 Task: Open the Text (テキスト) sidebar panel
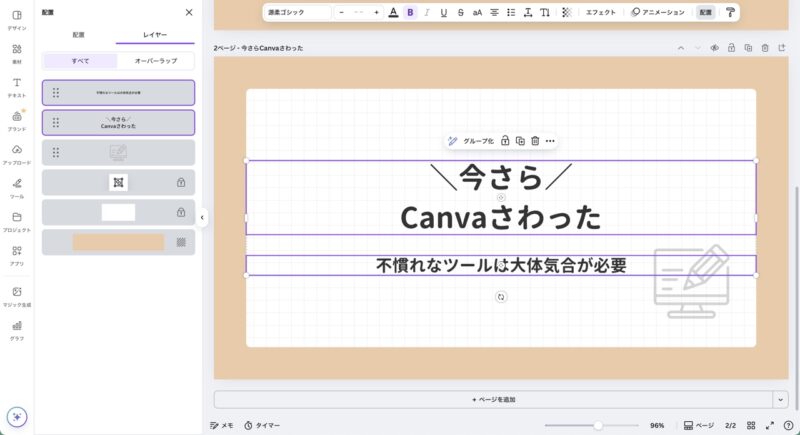[x=17, y=88]
